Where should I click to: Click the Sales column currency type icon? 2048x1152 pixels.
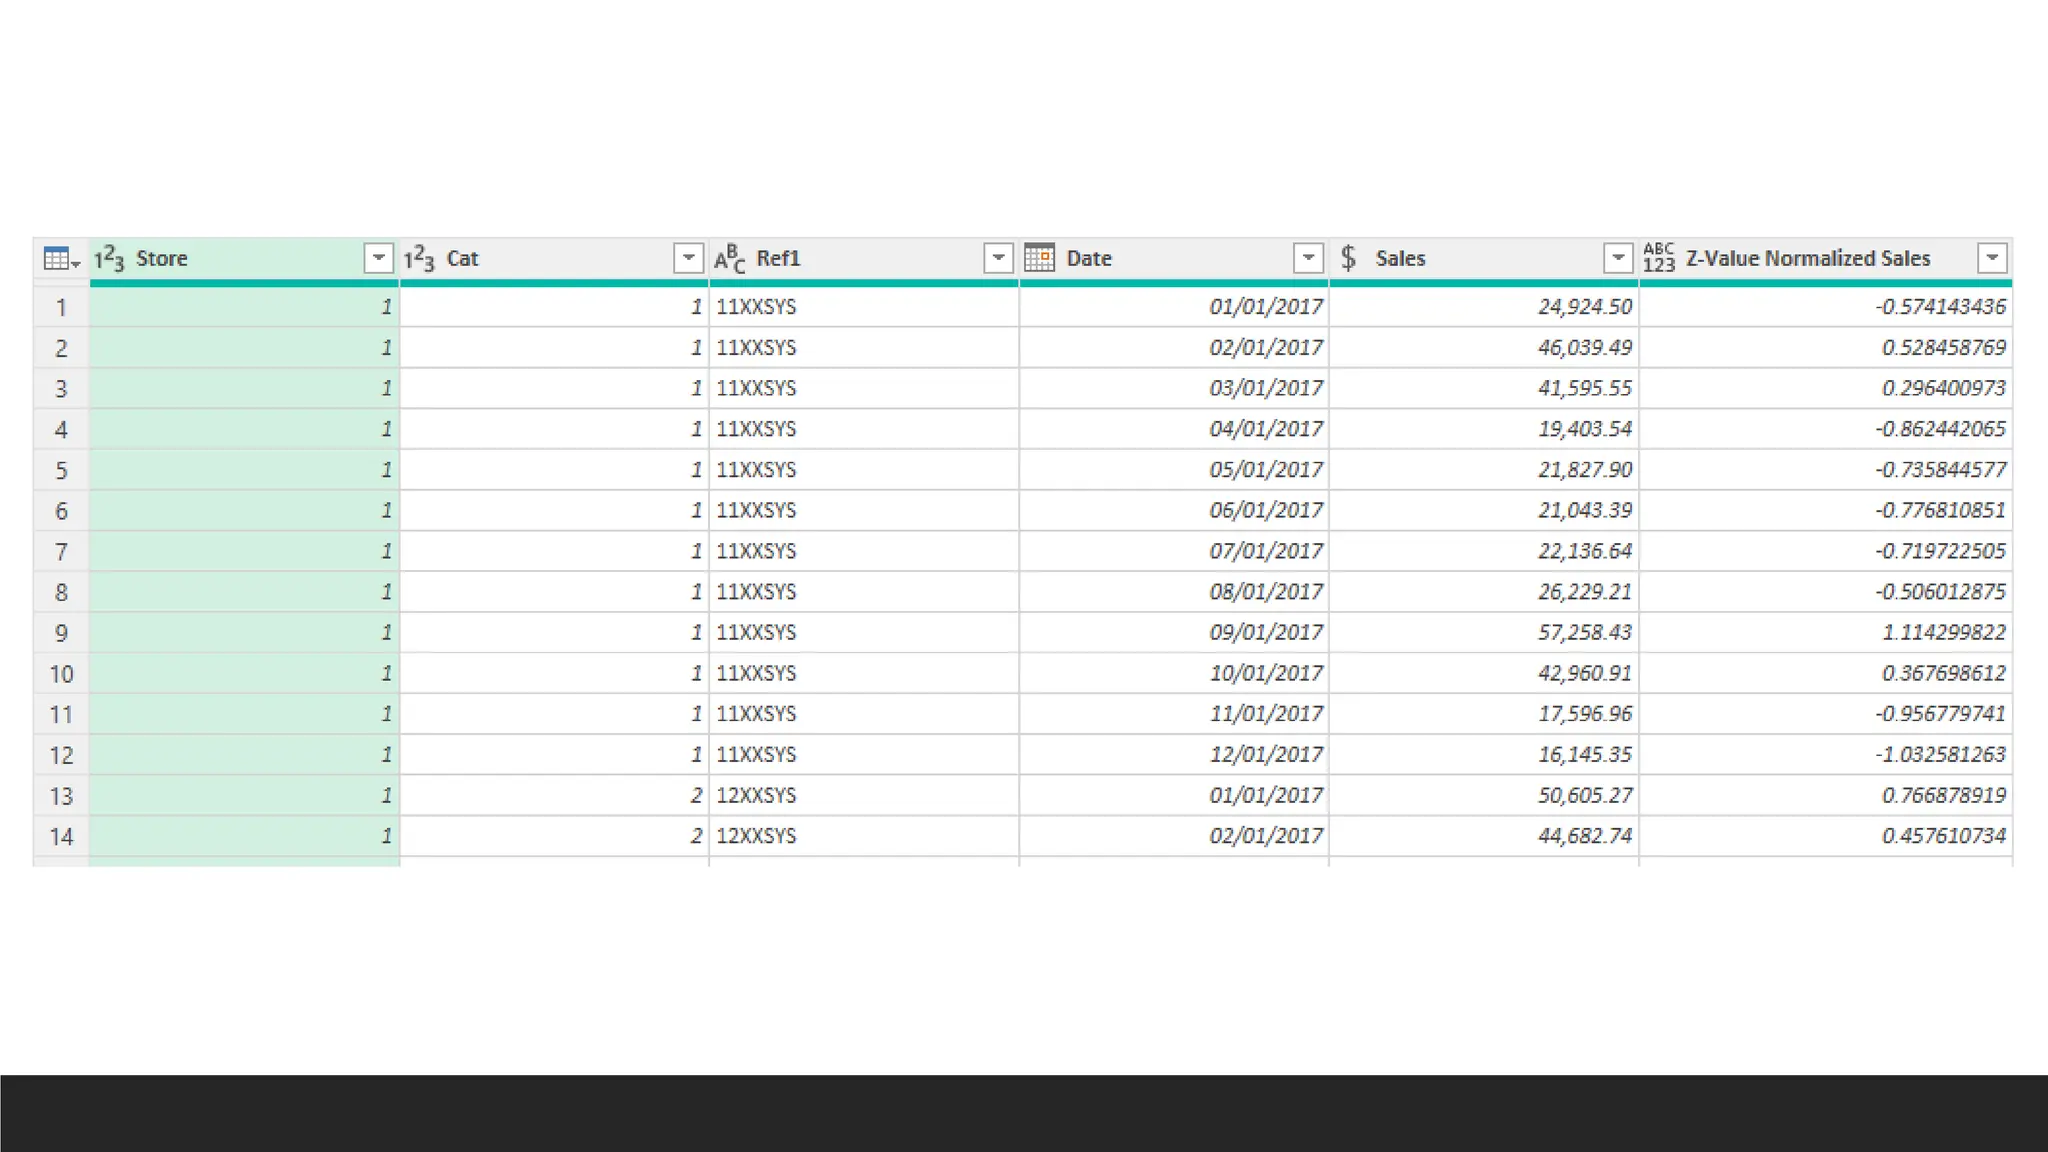[x=1348, y=258]
